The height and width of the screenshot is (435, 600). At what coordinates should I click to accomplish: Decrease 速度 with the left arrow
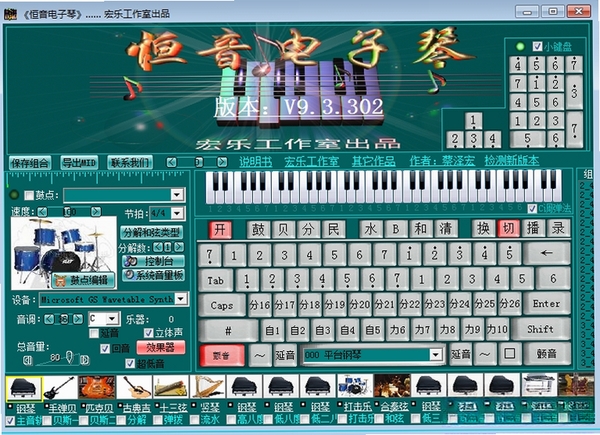[42, 211]
